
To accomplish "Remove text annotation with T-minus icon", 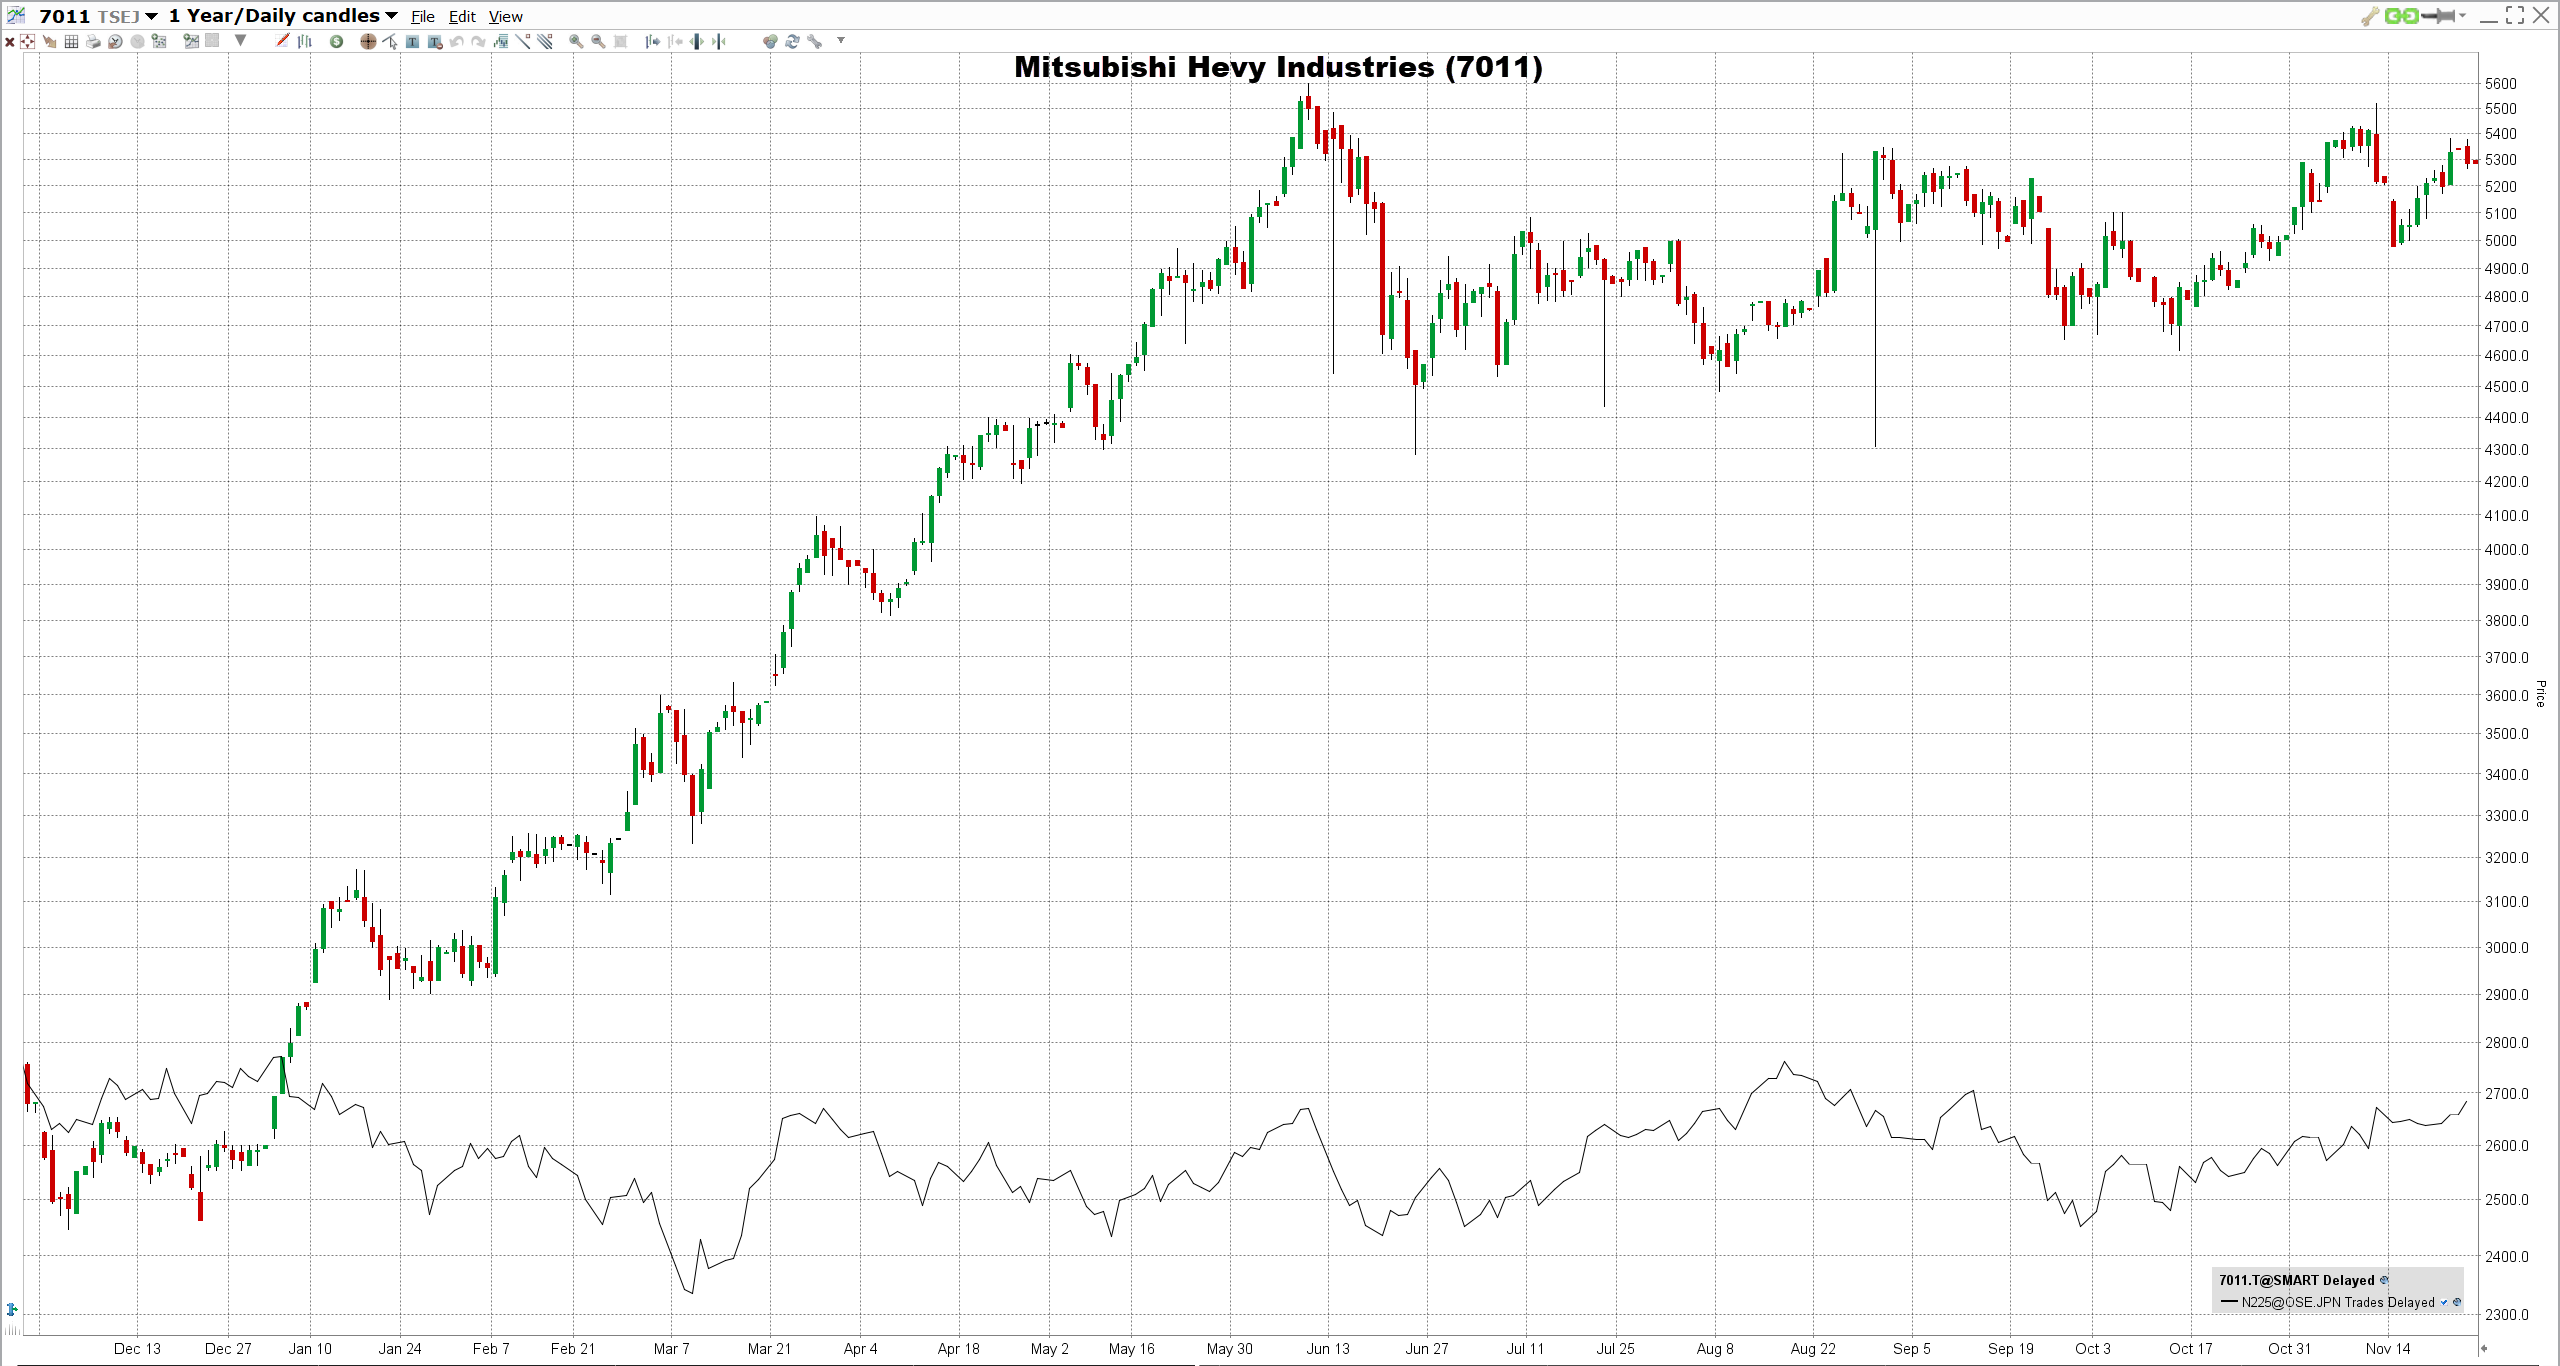I will pos(435,42).
